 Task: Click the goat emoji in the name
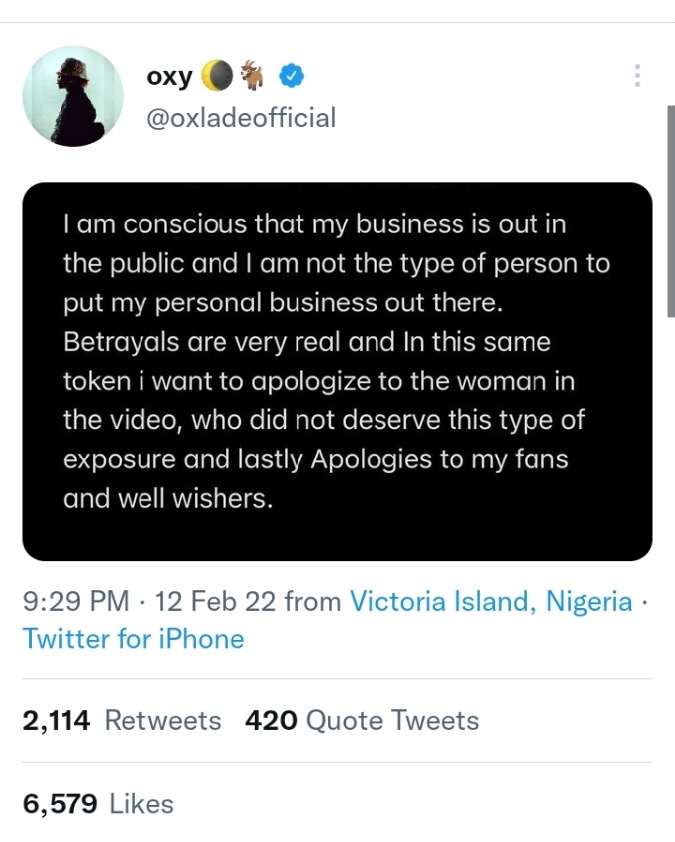tap(250, 76)
